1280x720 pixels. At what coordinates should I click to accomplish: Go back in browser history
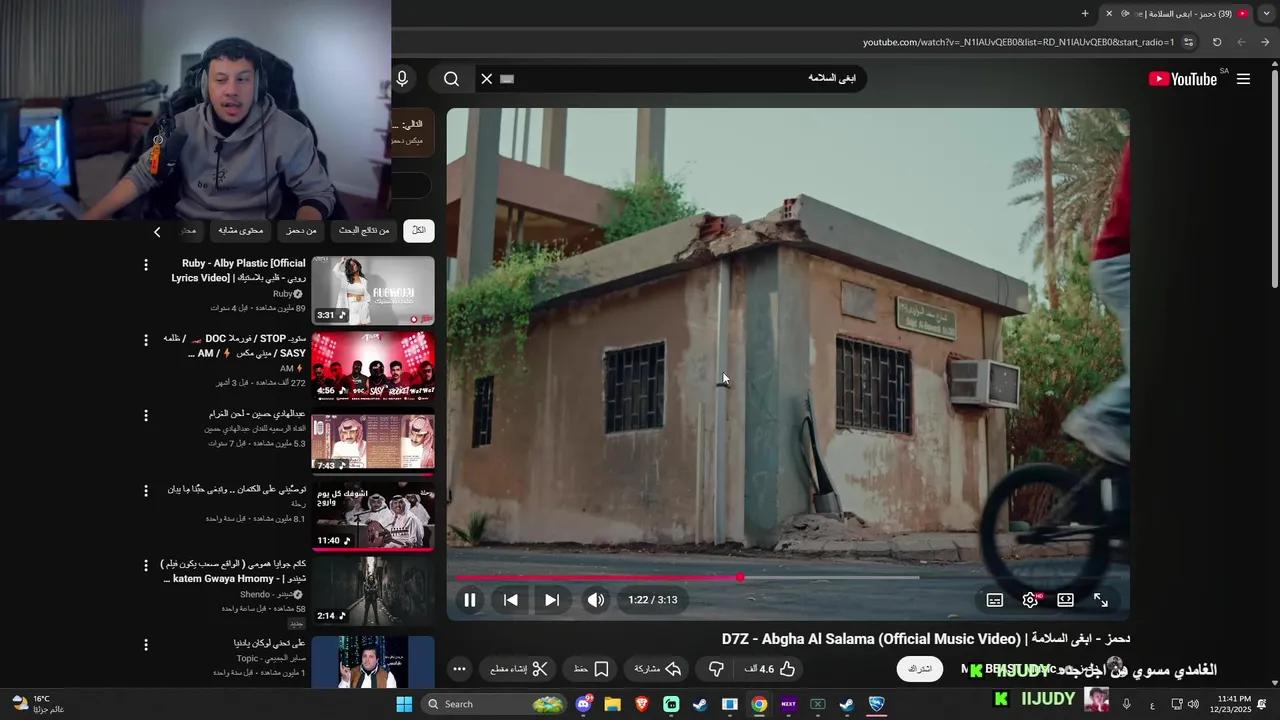click(x=1265, y=42)
